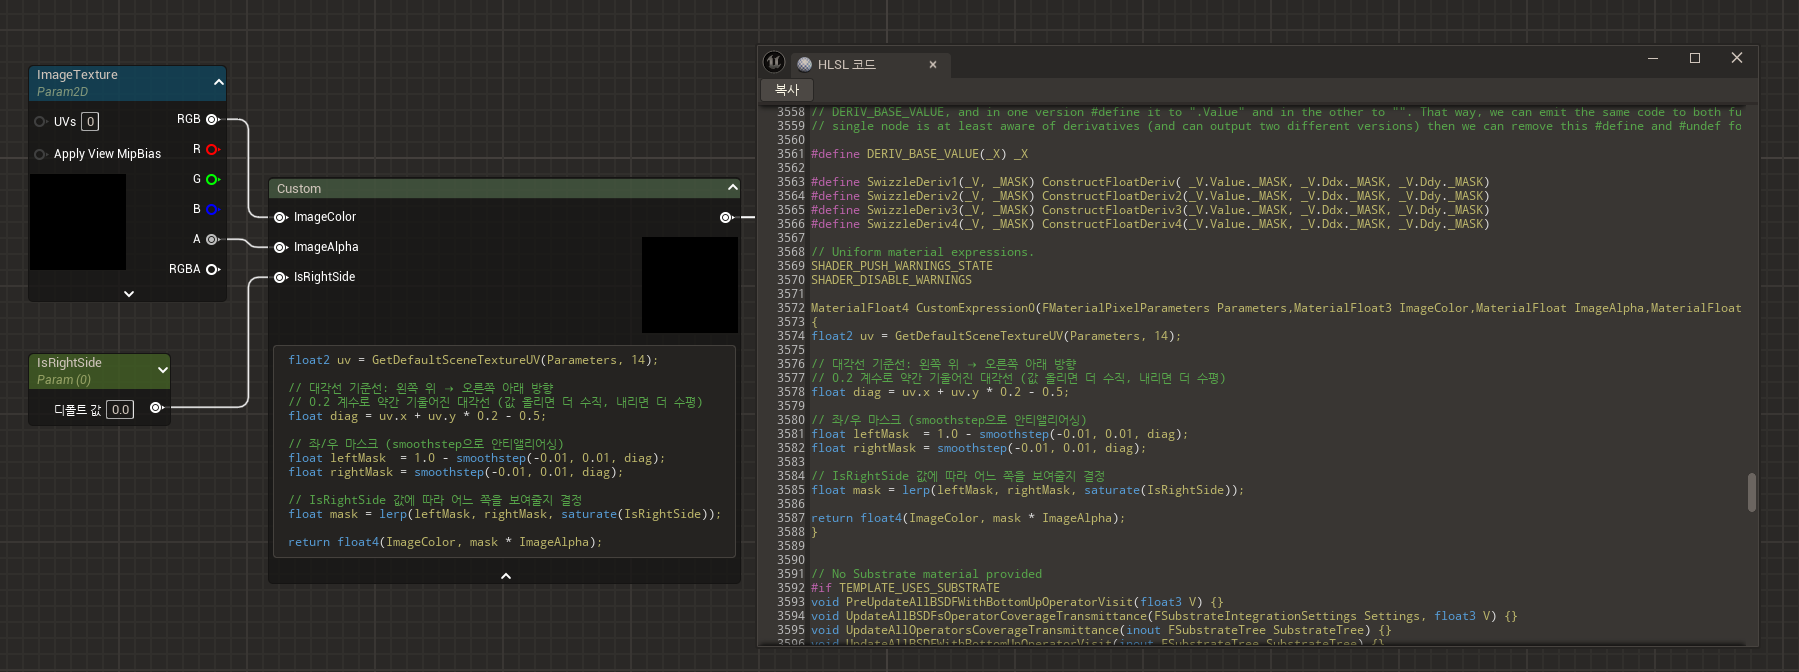Collapse the Custom node via header chevron
Screen dimensions: 1799x672
coord(732,188)
